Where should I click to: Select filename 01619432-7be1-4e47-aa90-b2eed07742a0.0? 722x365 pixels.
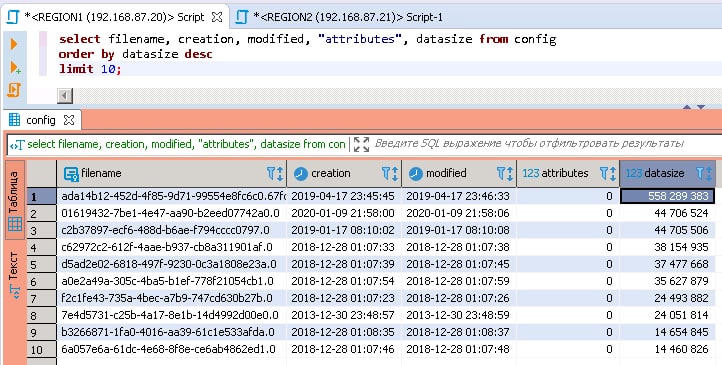click(x=171, y=213)
